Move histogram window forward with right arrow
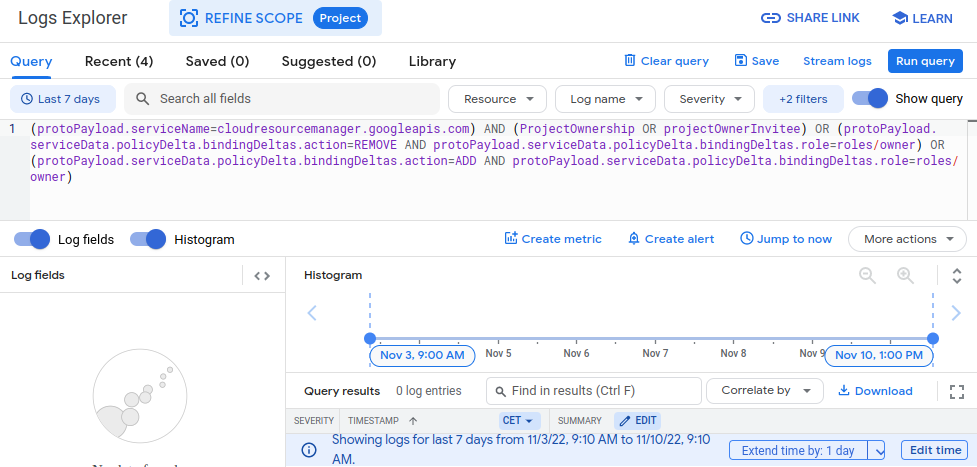Image resolution: width=977 pixels, height=467 pixels. (956, 313)
